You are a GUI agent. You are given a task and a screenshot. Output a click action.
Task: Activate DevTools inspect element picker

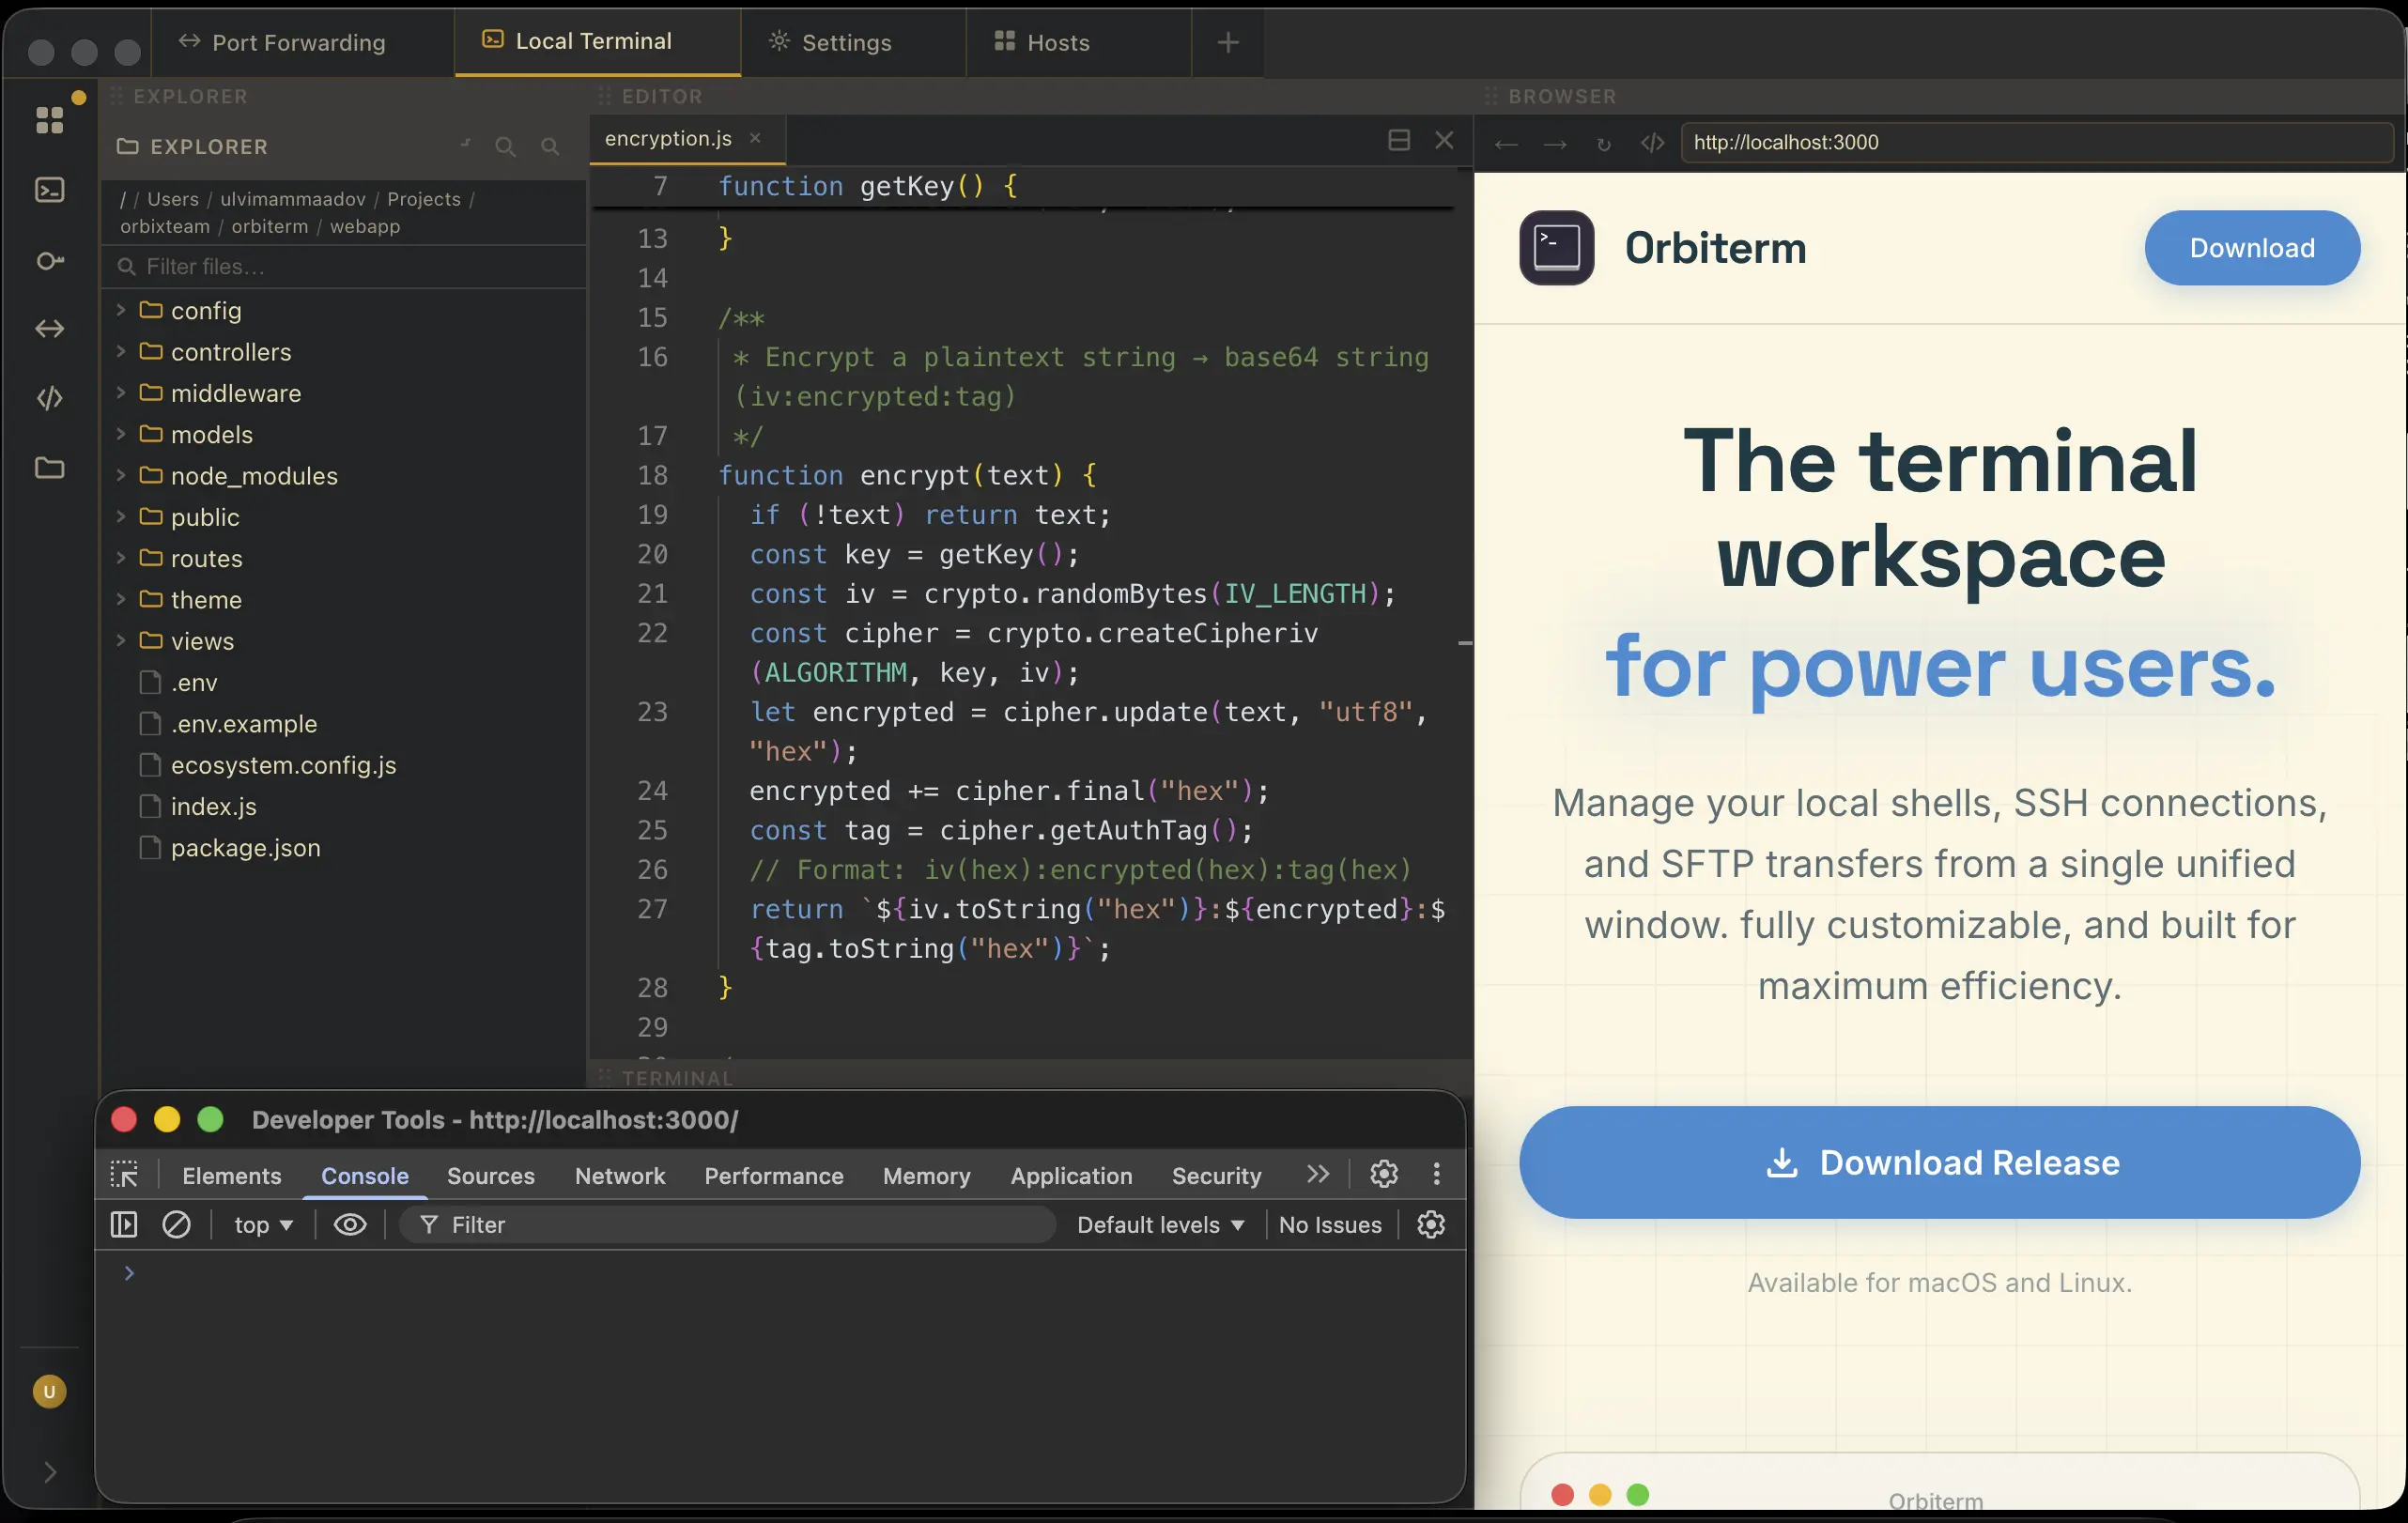pyautogui.click(x=124, y=1174)
